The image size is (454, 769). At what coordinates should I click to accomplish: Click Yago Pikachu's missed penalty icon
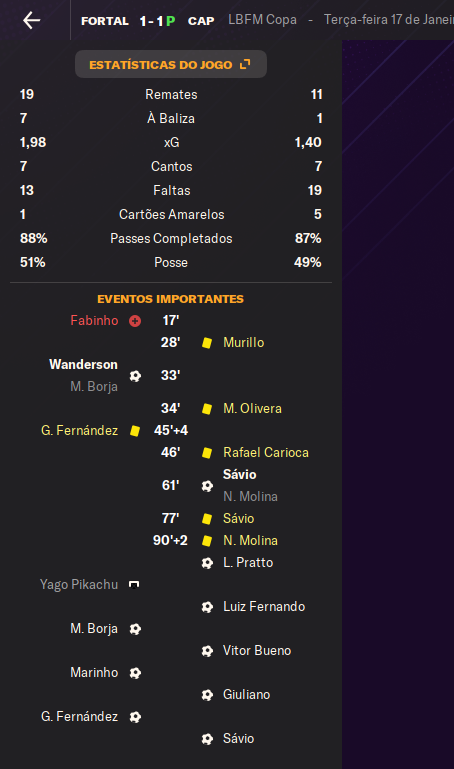[134, 585]
